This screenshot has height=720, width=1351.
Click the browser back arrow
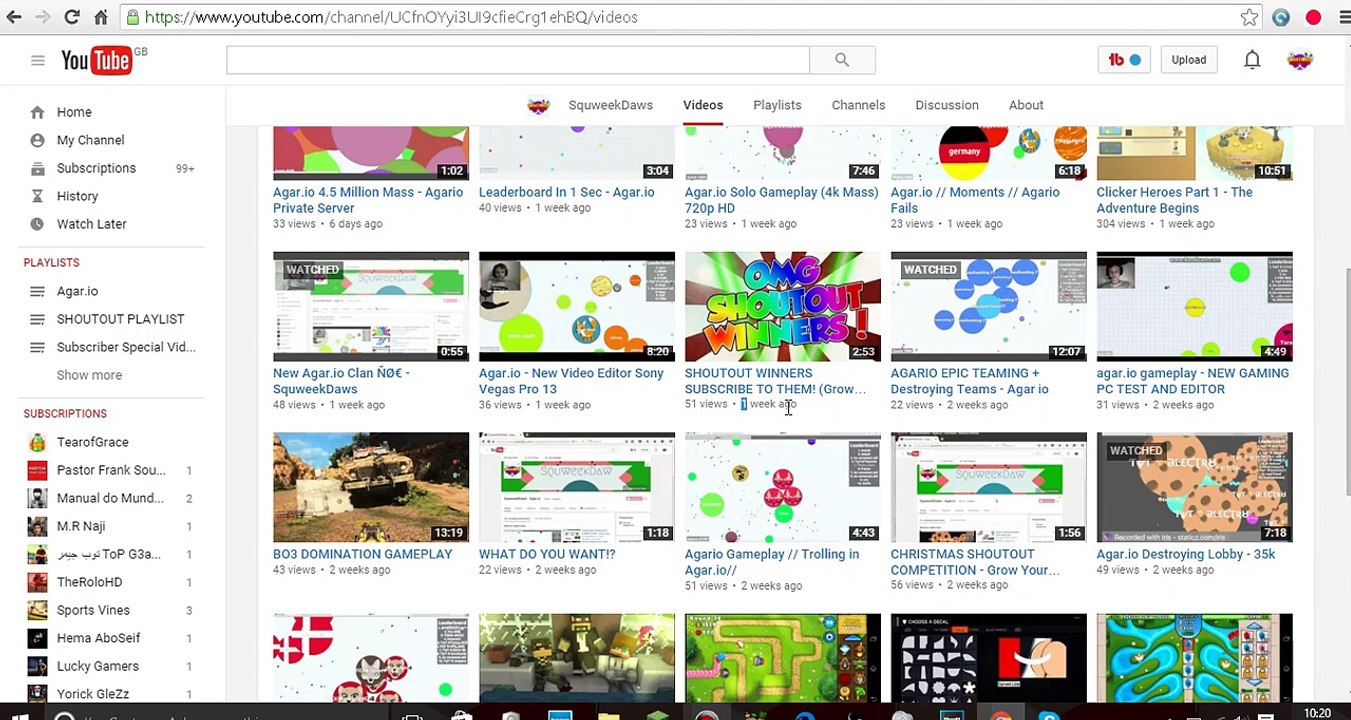click(14, 17)
